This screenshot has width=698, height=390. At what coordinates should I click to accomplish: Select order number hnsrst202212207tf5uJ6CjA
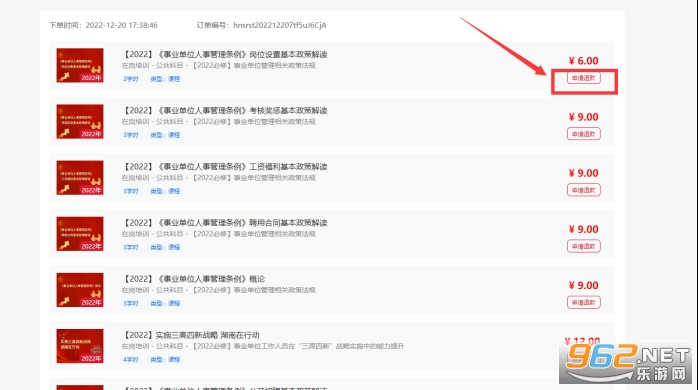280,25
